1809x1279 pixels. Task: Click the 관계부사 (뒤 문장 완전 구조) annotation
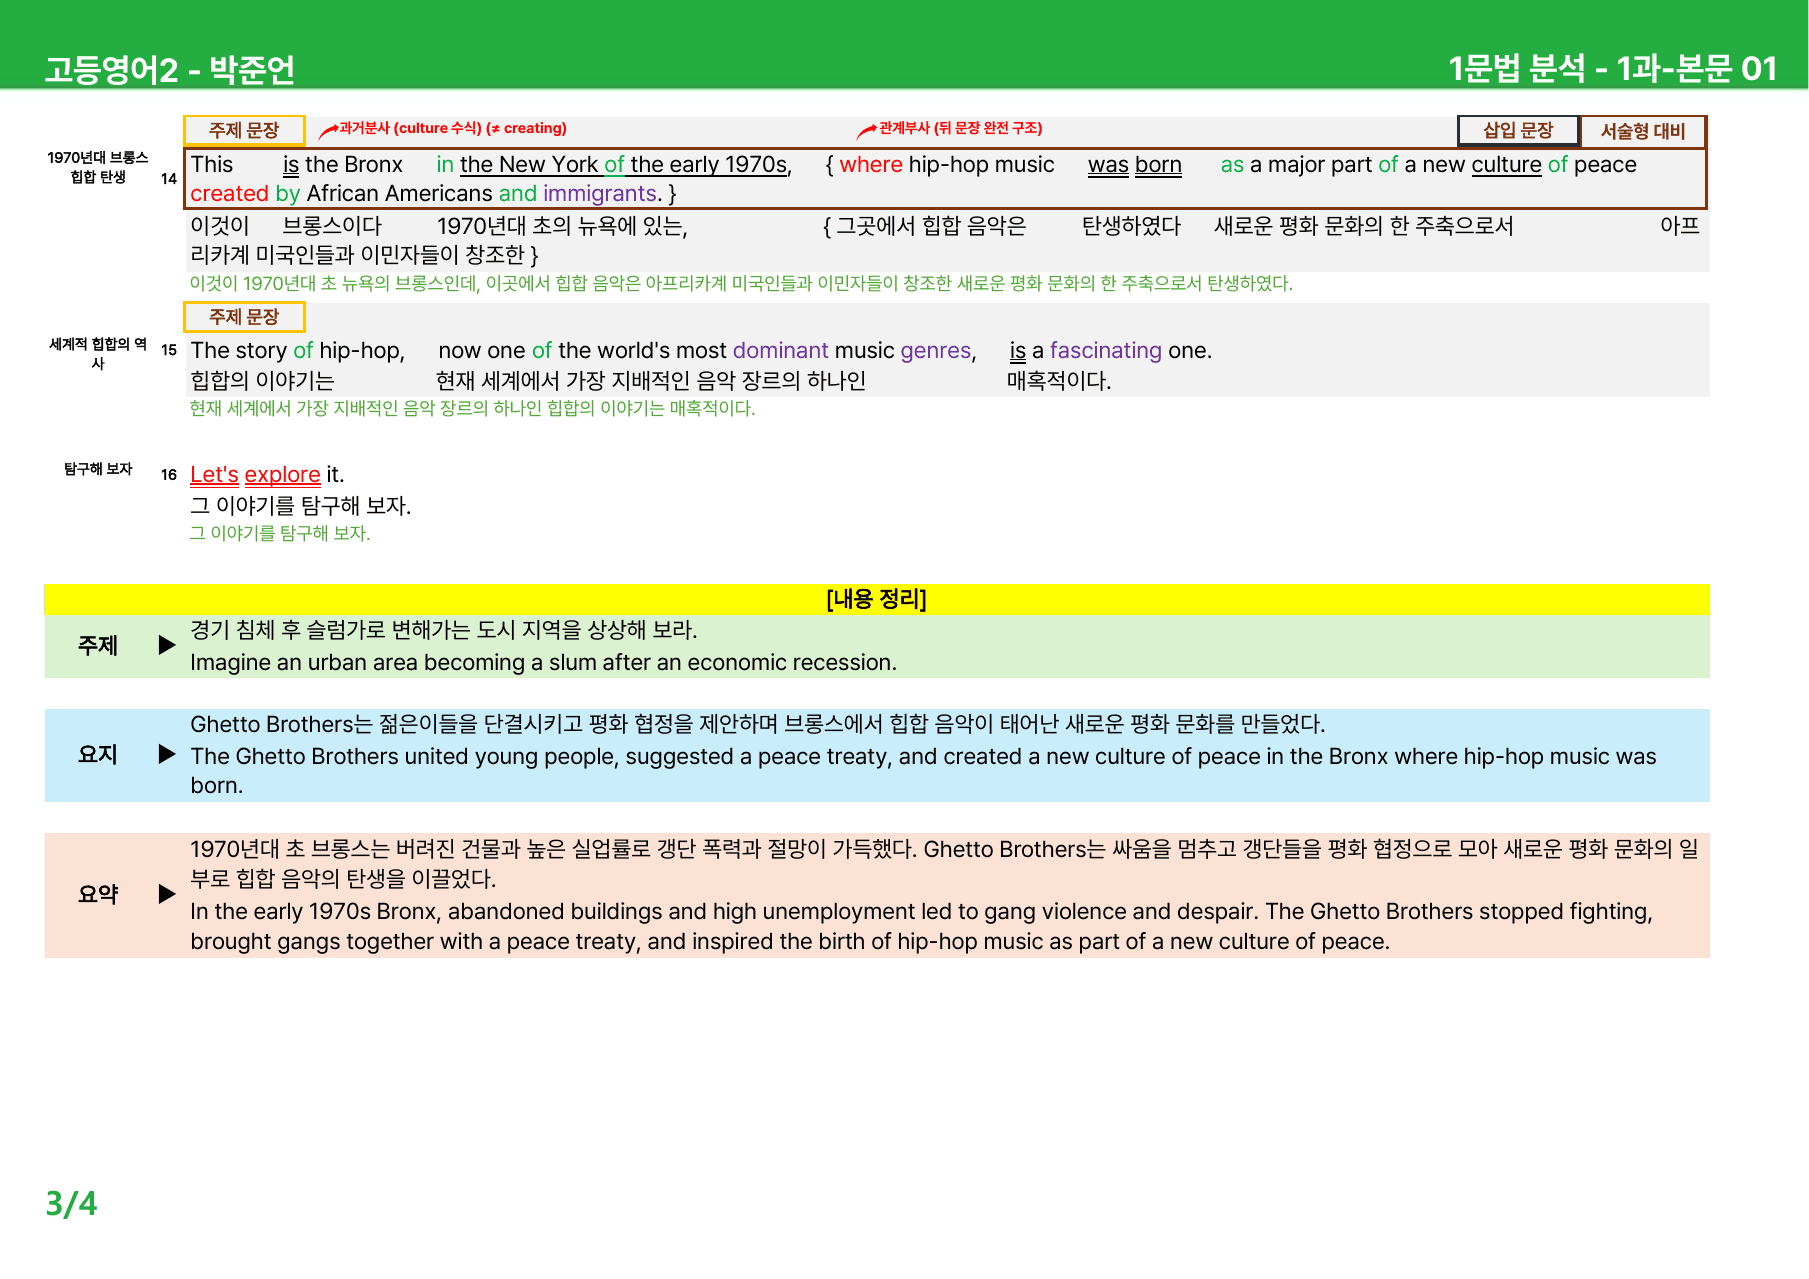click(x=960, y=128)
